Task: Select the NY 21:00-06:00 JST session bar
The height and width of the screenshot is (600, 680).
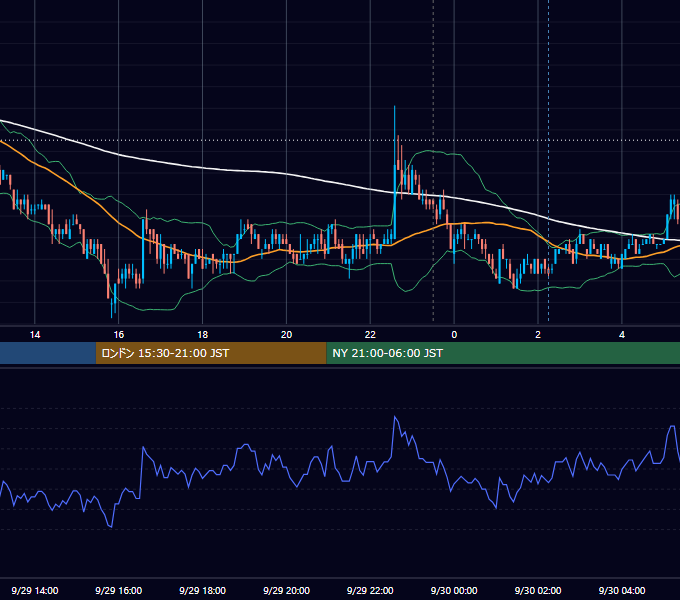Action: point(503,353)
